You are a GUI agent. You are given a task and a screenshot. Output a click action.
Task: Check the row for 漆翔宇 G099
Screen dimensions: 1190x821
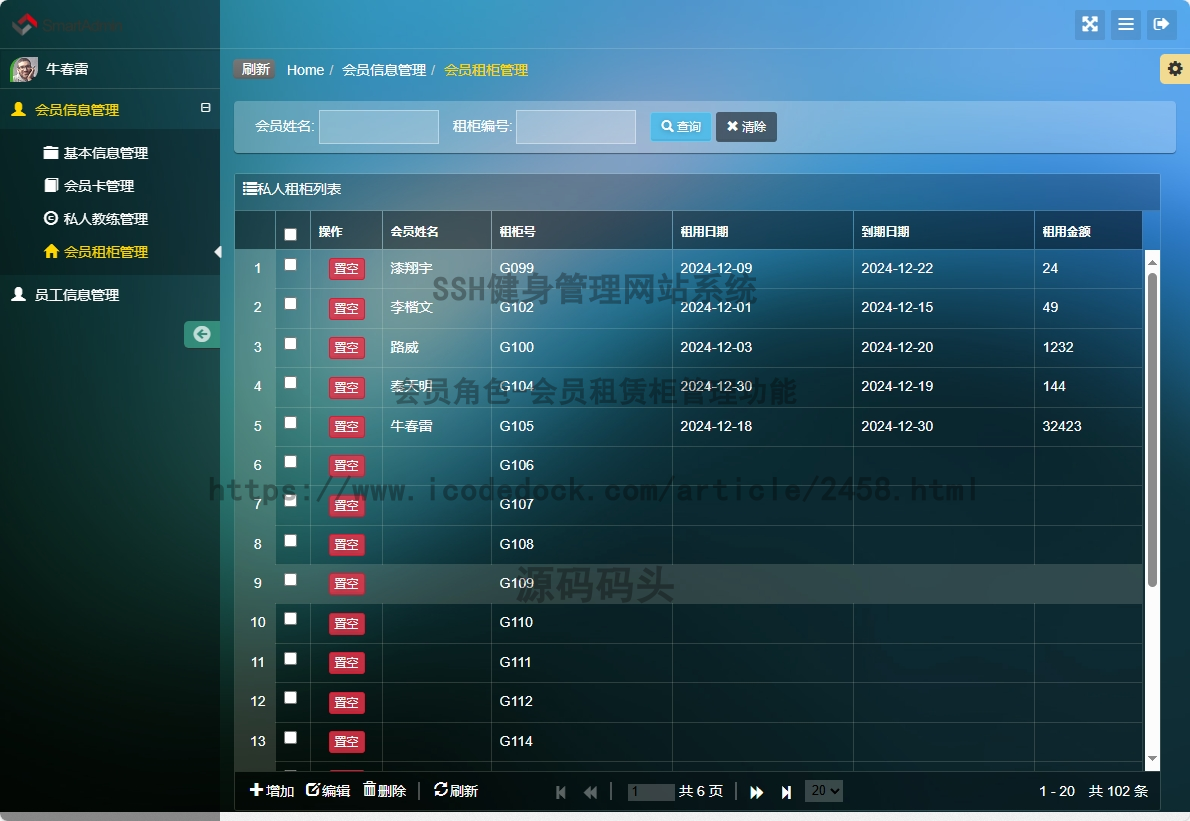290,265
